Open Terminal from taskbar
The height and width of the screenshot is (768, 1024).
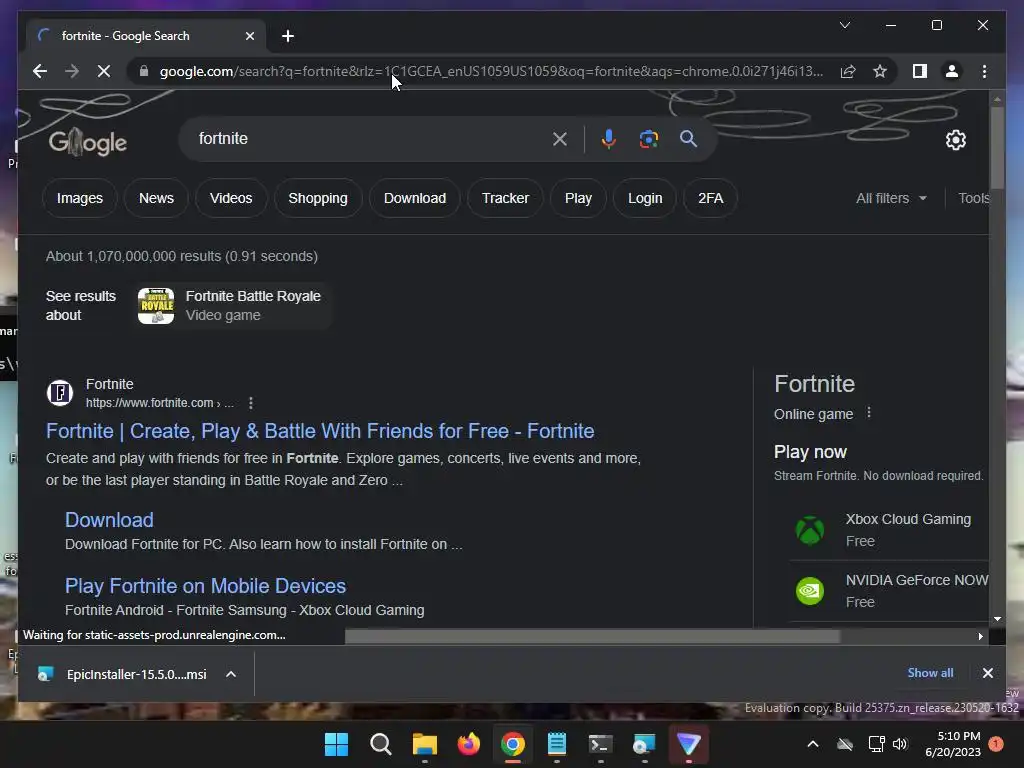600,744
